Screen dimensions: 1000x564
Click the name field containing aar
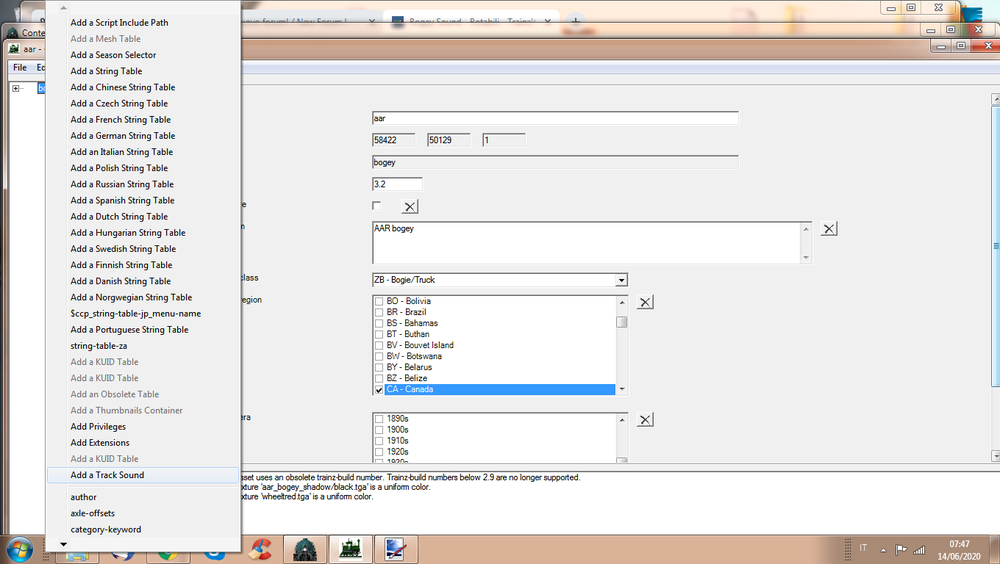click(x=555, y=118)
